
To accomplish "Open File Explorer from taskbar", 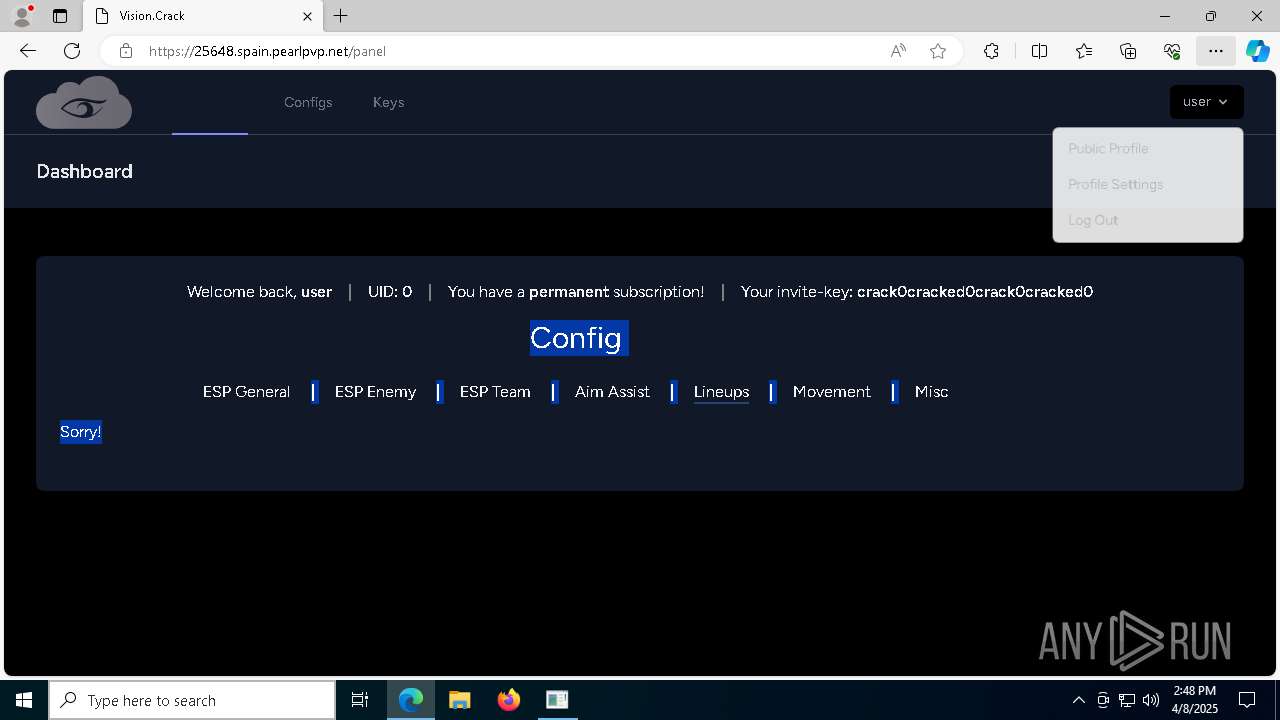I will 460,700.
